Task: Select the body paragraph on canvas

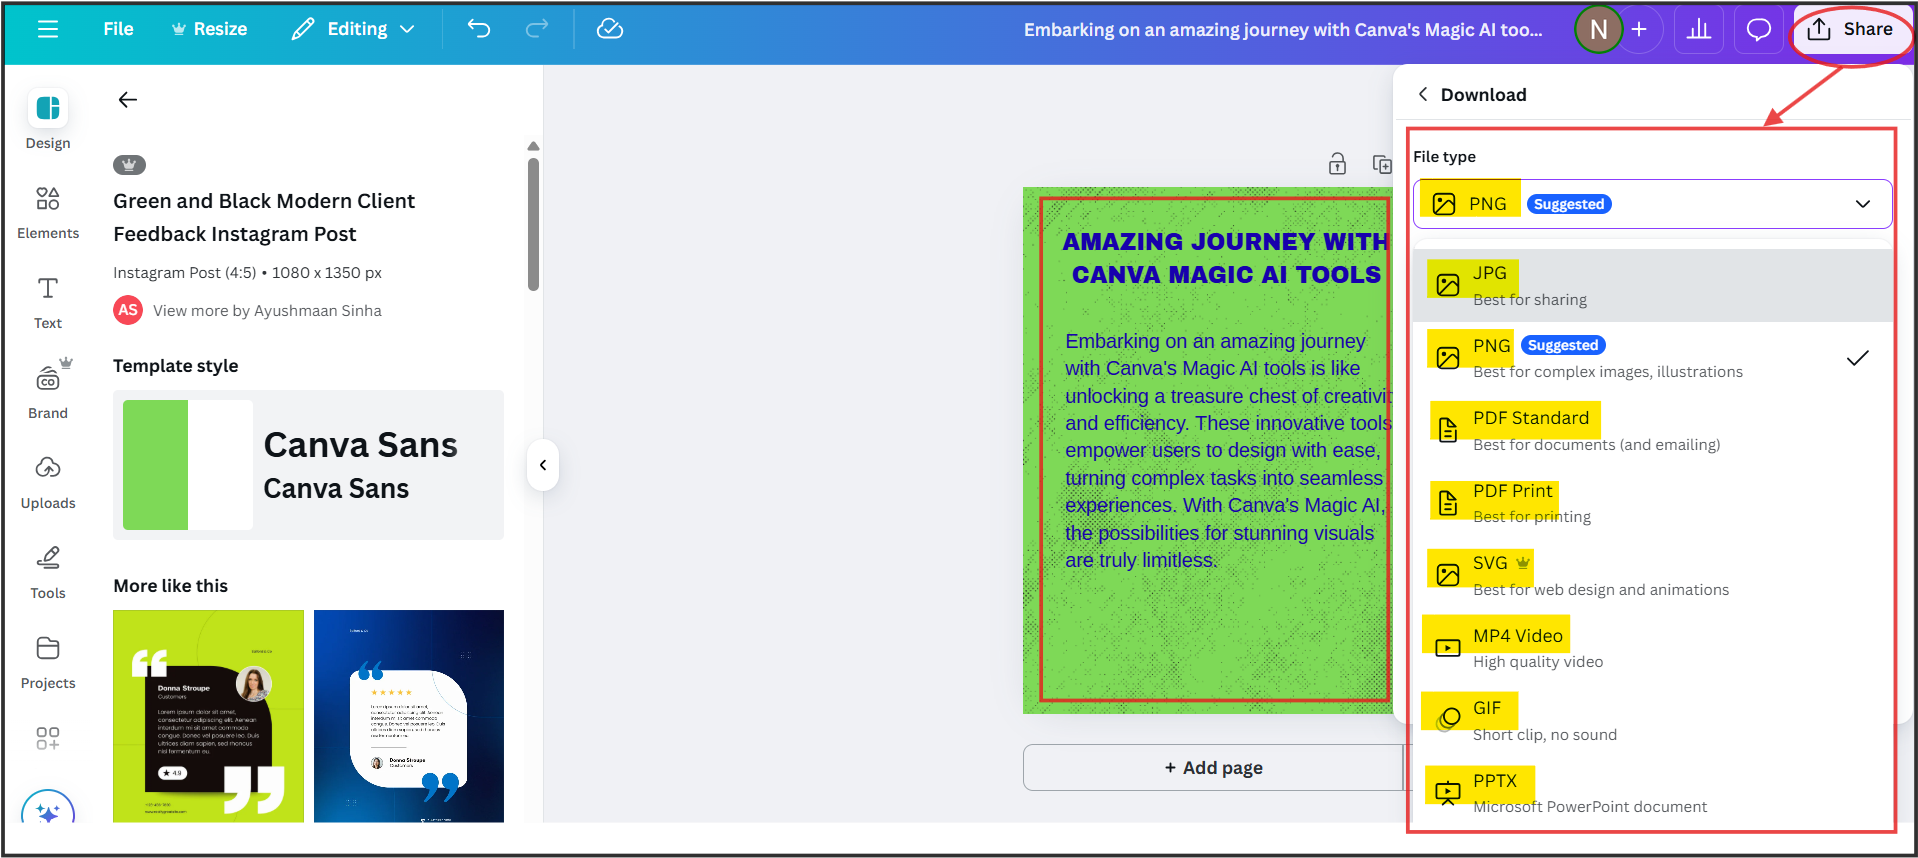Action: 1228,450
